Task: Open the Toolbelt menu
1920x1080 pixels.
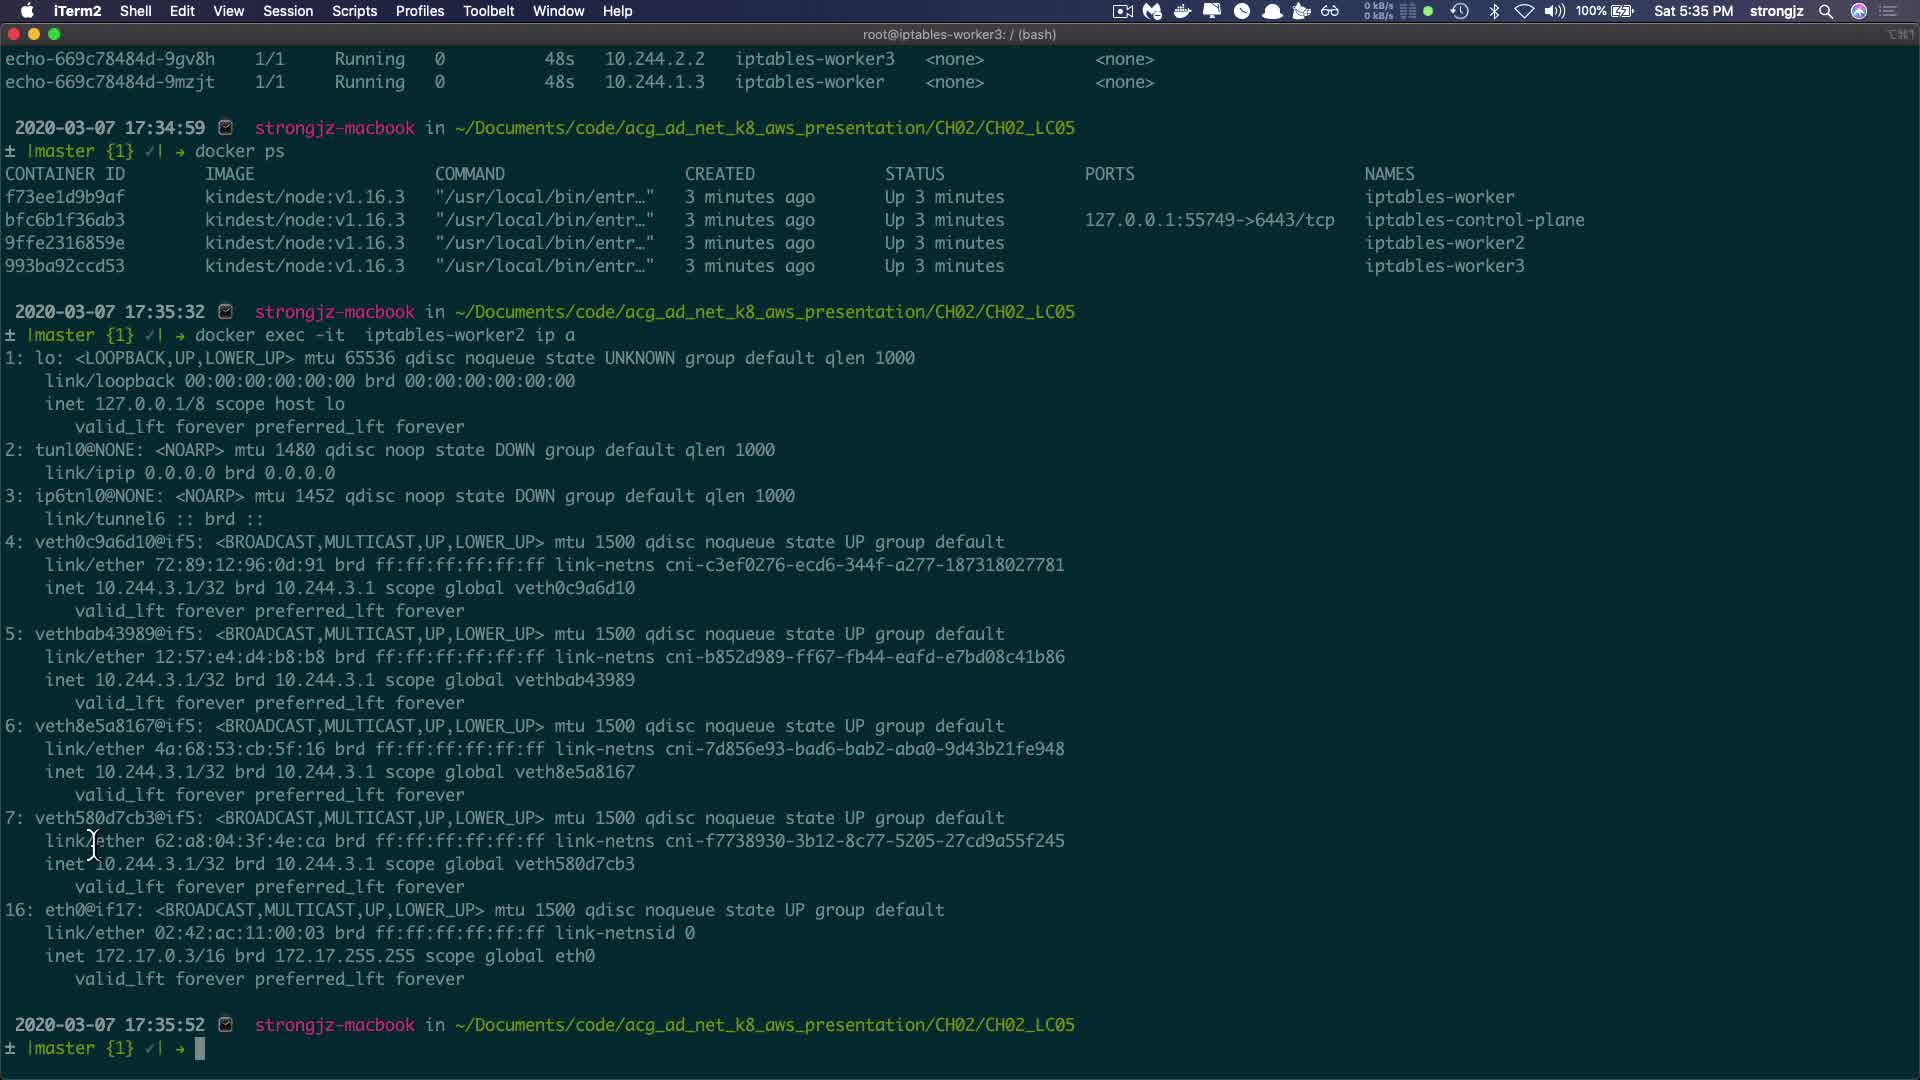Action: (488, 11)
